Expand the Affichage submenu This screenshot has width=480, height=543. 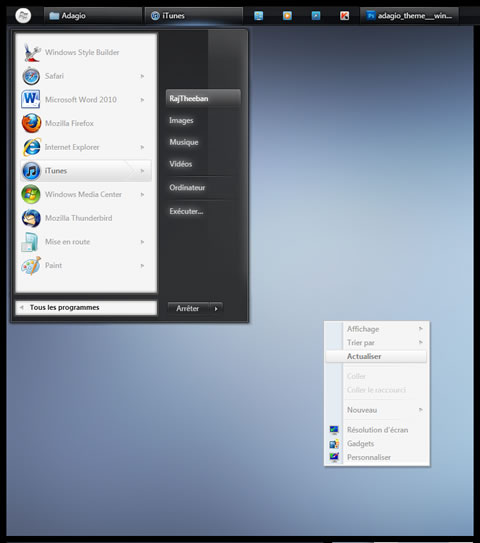pyautogui.click(x=376, y=329)
